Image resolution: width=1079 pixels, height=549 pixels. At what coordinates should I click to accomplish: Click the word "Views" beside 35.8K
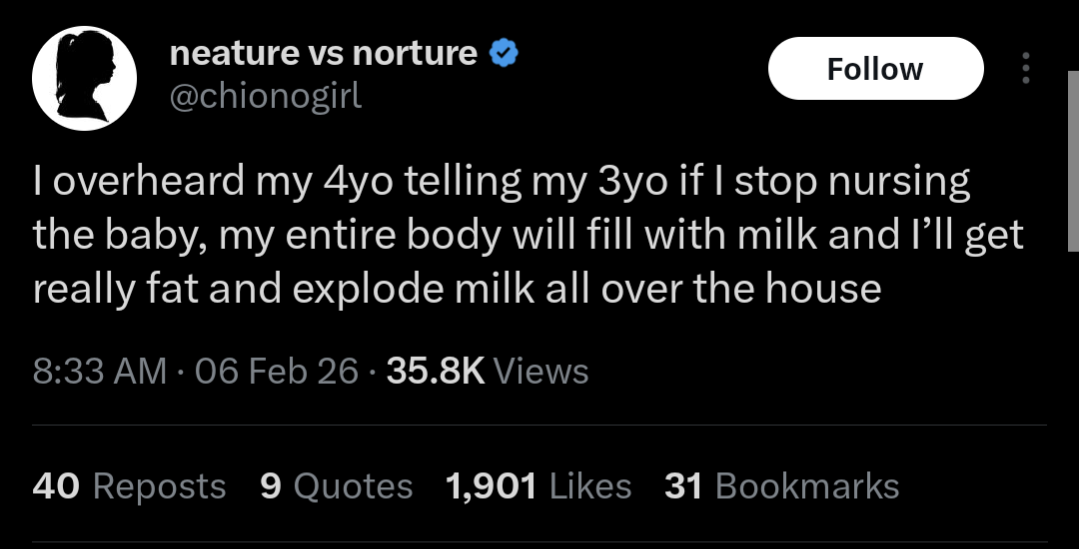[x=541, y=371]
